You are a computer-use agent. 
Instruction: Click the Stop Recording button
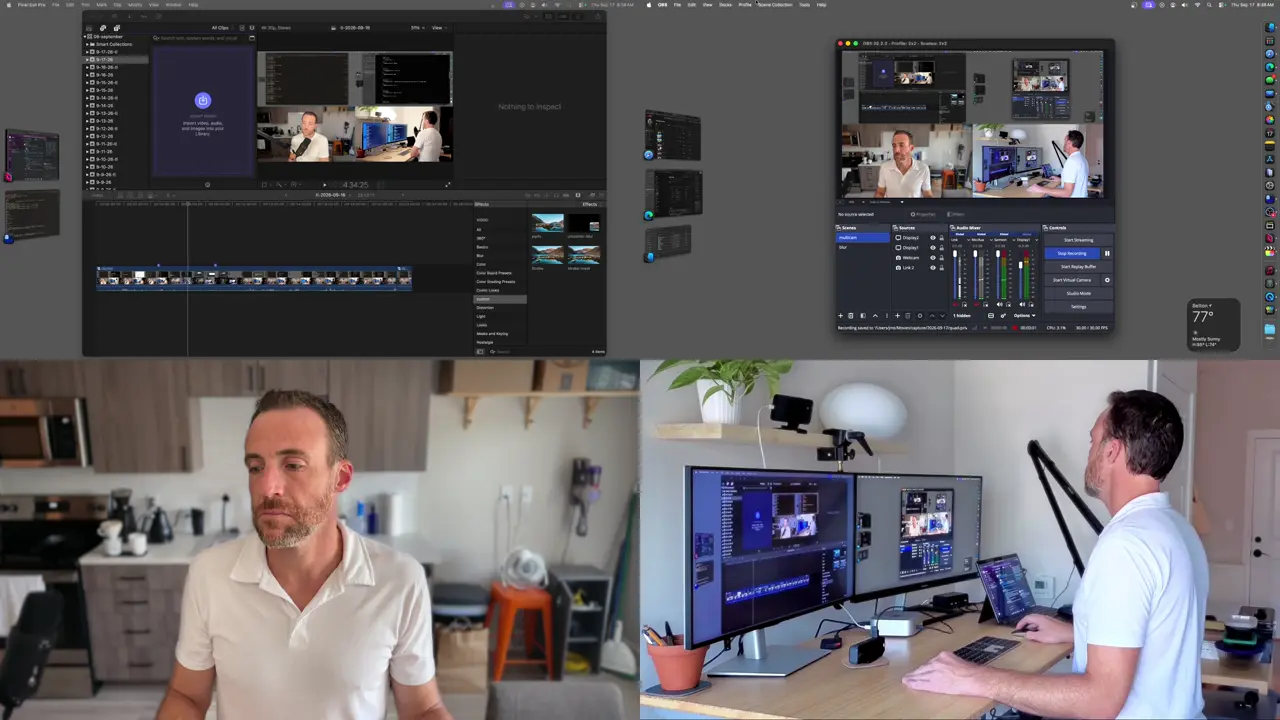point(1072,253)
